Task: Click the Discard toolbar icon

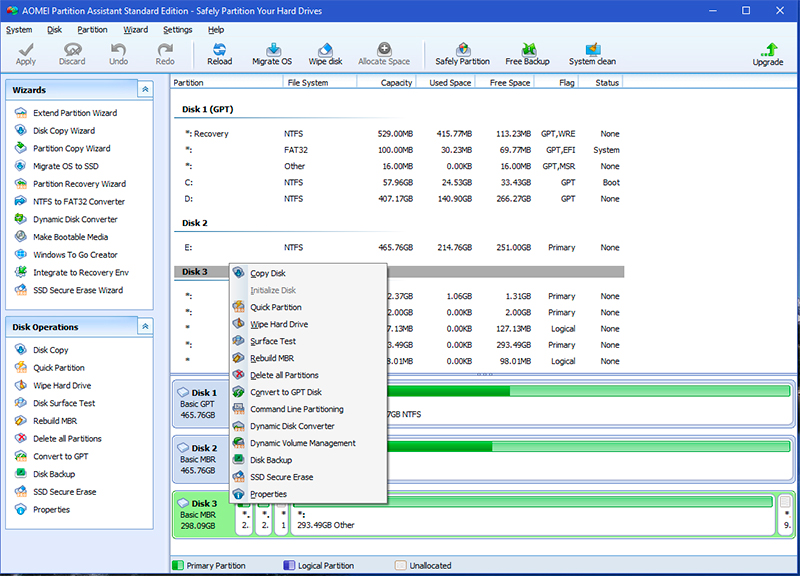Action: 72,55
